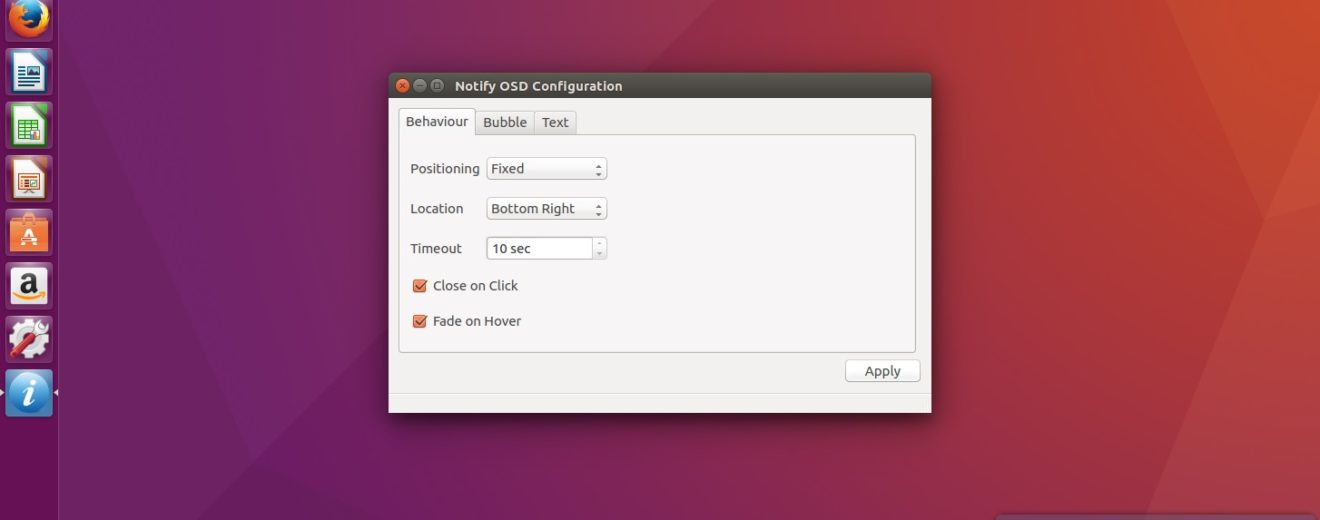Switch to the Behaviour tab
The image size is (1320, 520).
[x=437, y=122]
